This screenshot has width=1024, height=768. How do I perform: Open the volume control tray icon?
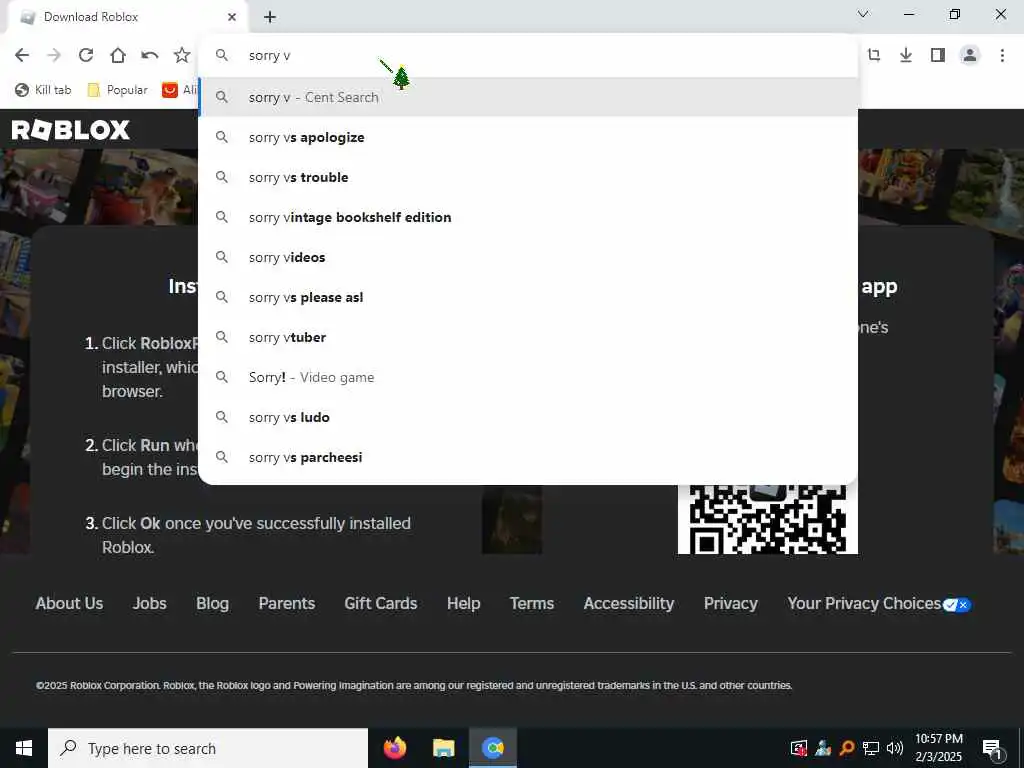895,748
